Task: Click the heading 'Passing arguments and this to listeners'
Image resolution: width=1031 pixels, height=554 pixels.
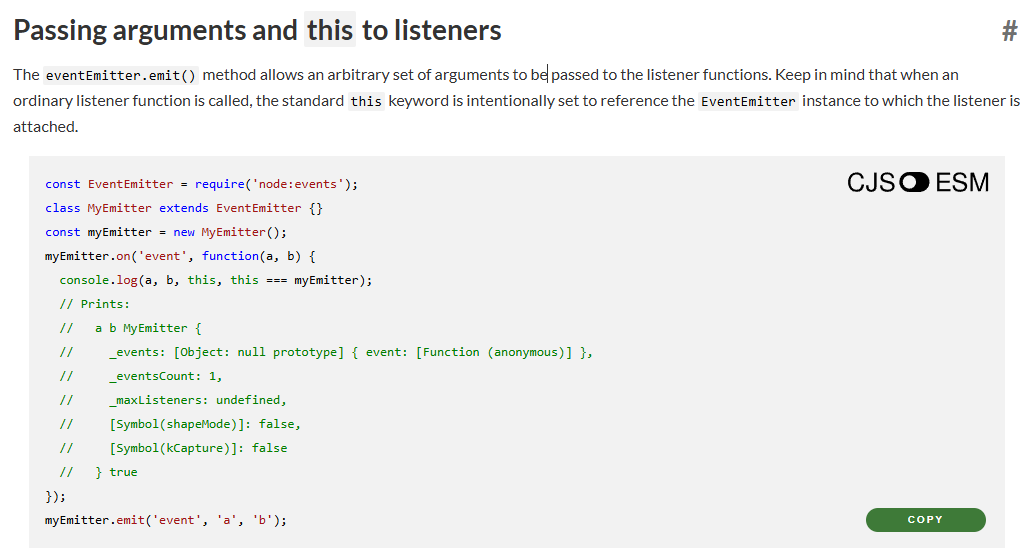Action: click(x=257, y=30)
